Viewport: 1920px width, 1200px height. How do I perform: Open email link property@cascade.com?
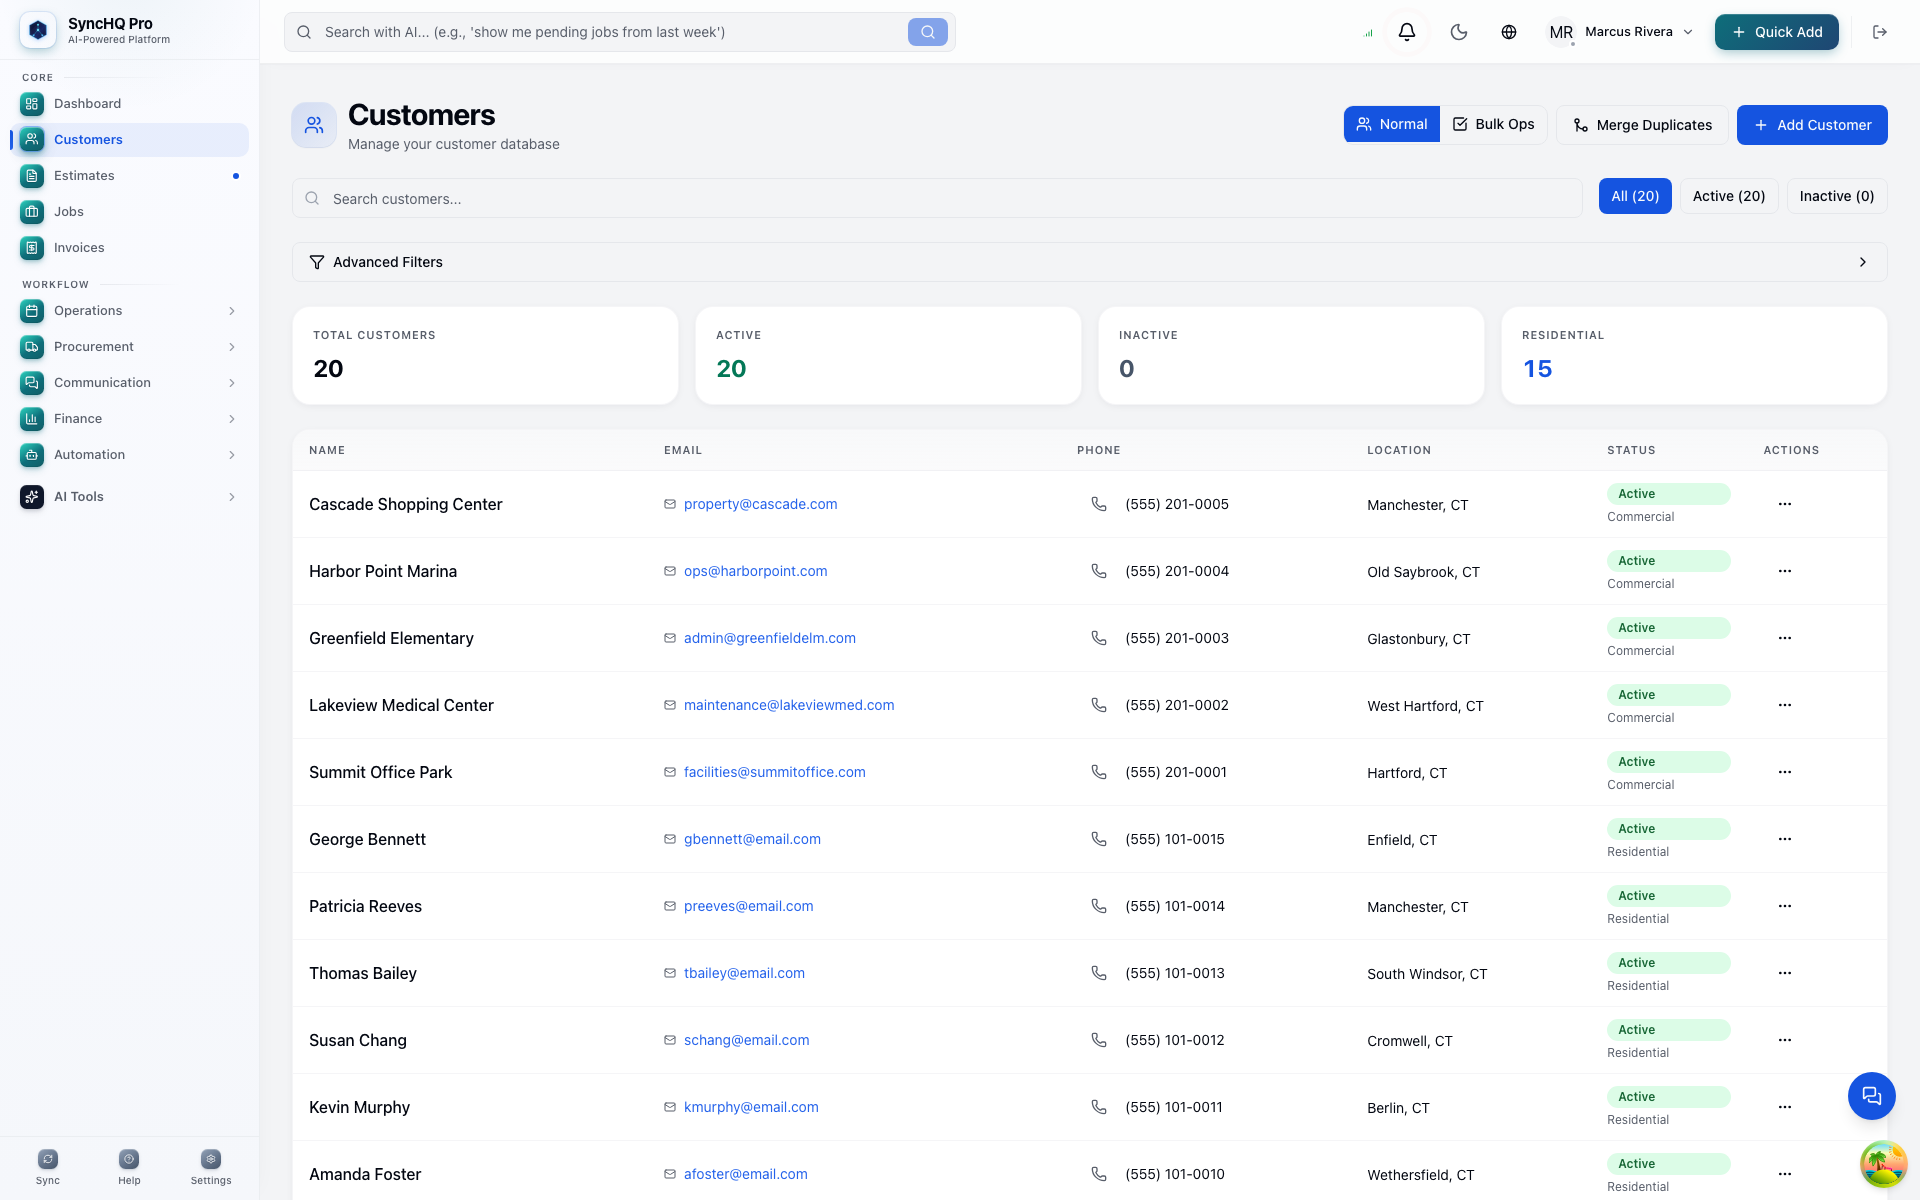tap(760, 504)
